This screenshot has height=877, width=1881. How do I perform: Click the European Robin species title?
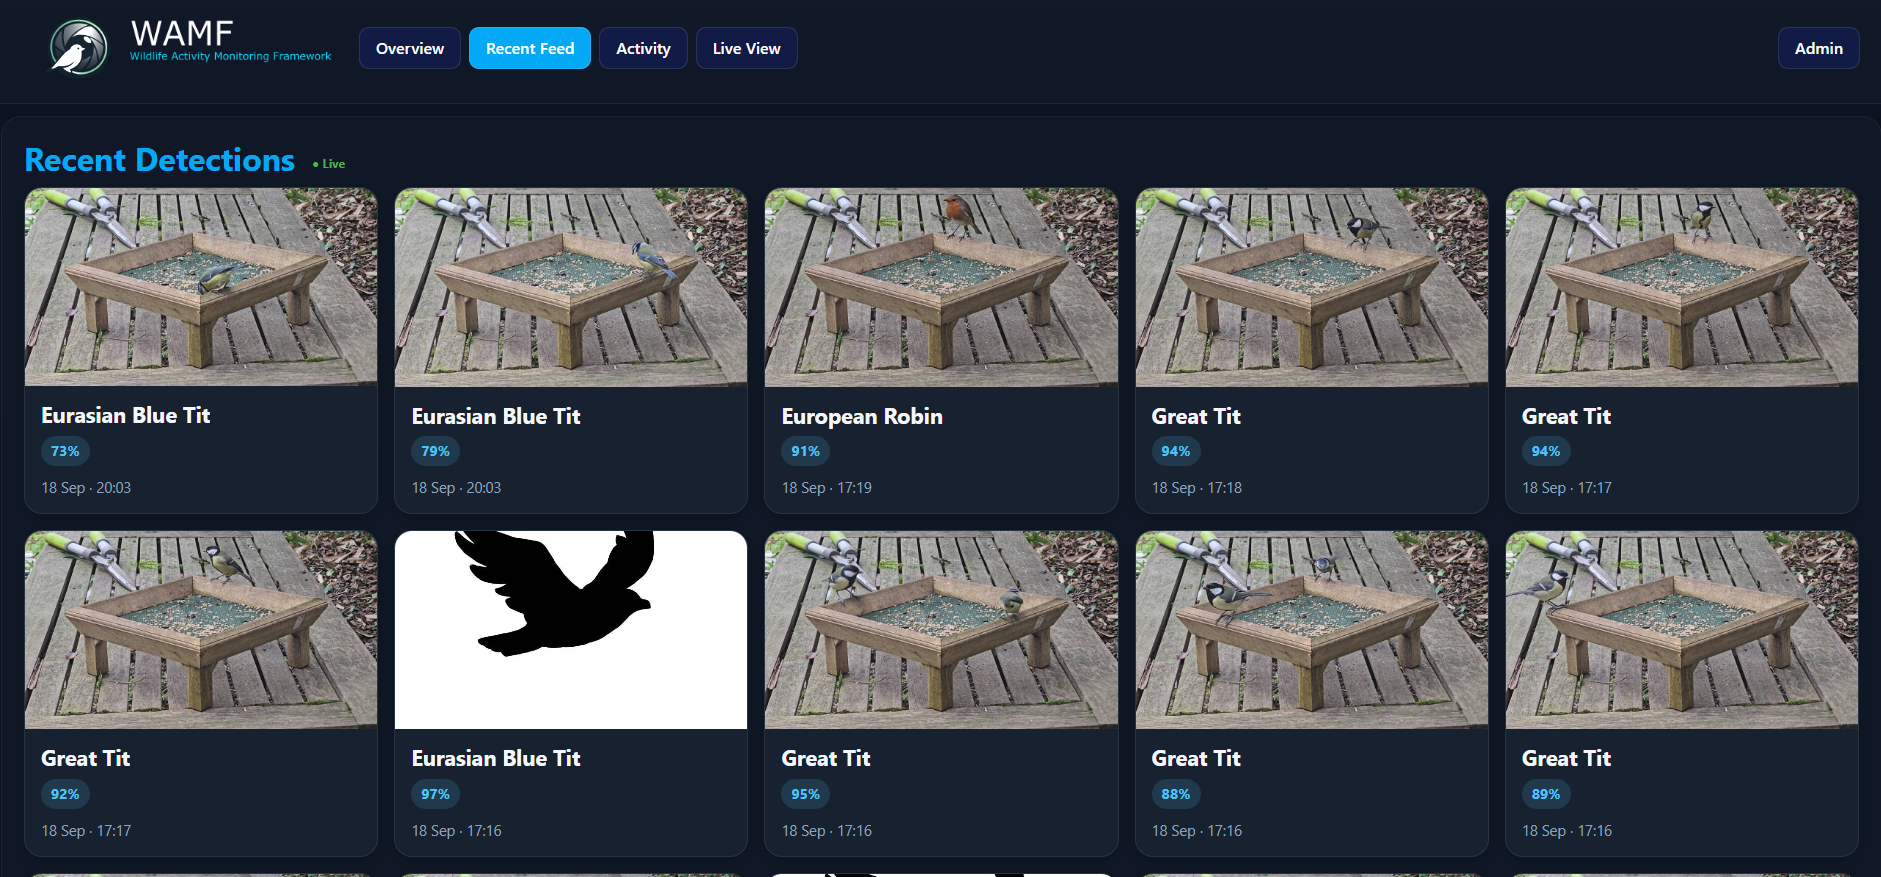tap(862, 416)
